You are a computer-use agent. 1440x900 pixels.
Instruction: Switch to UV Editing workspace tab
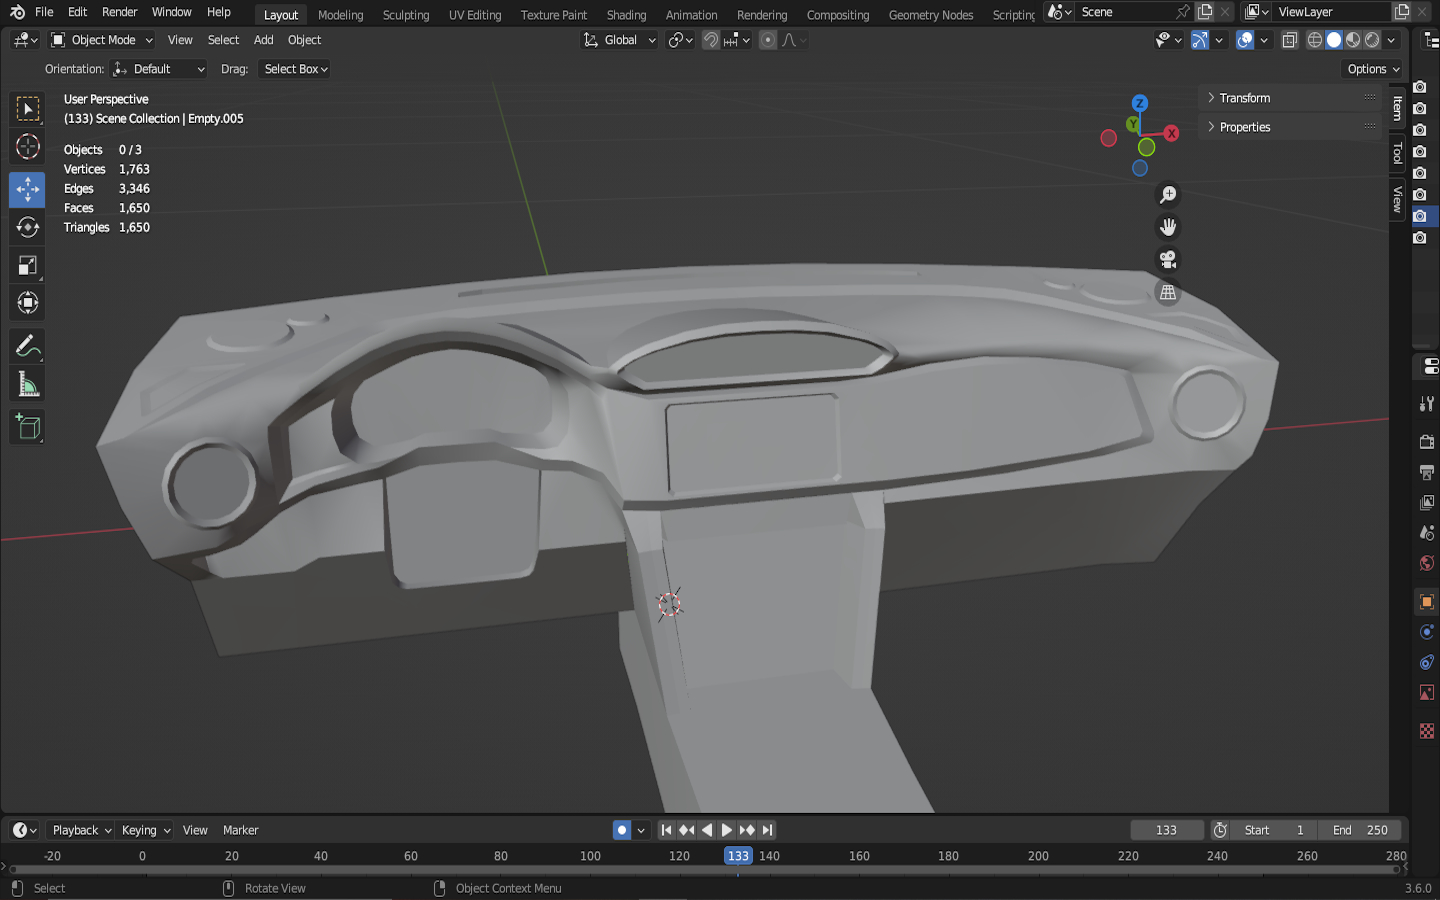point(475,15)
